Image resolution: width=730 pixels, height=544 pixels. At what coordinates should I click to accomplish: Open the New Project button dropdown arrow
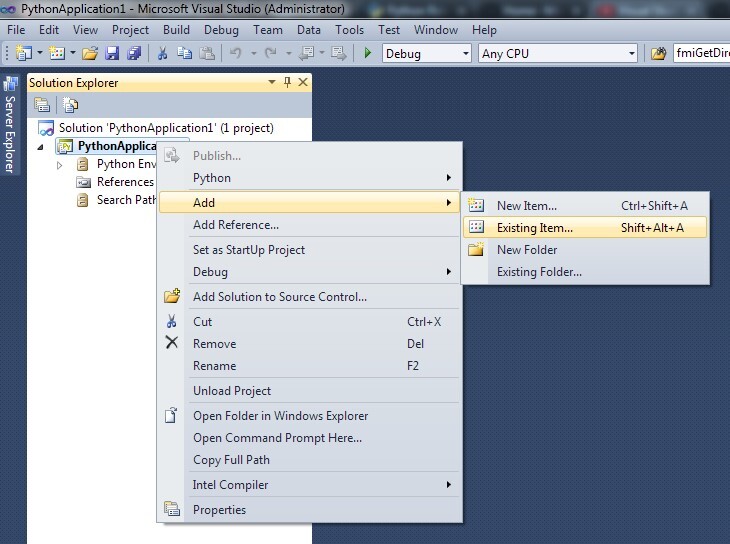(x=40, y=53)
